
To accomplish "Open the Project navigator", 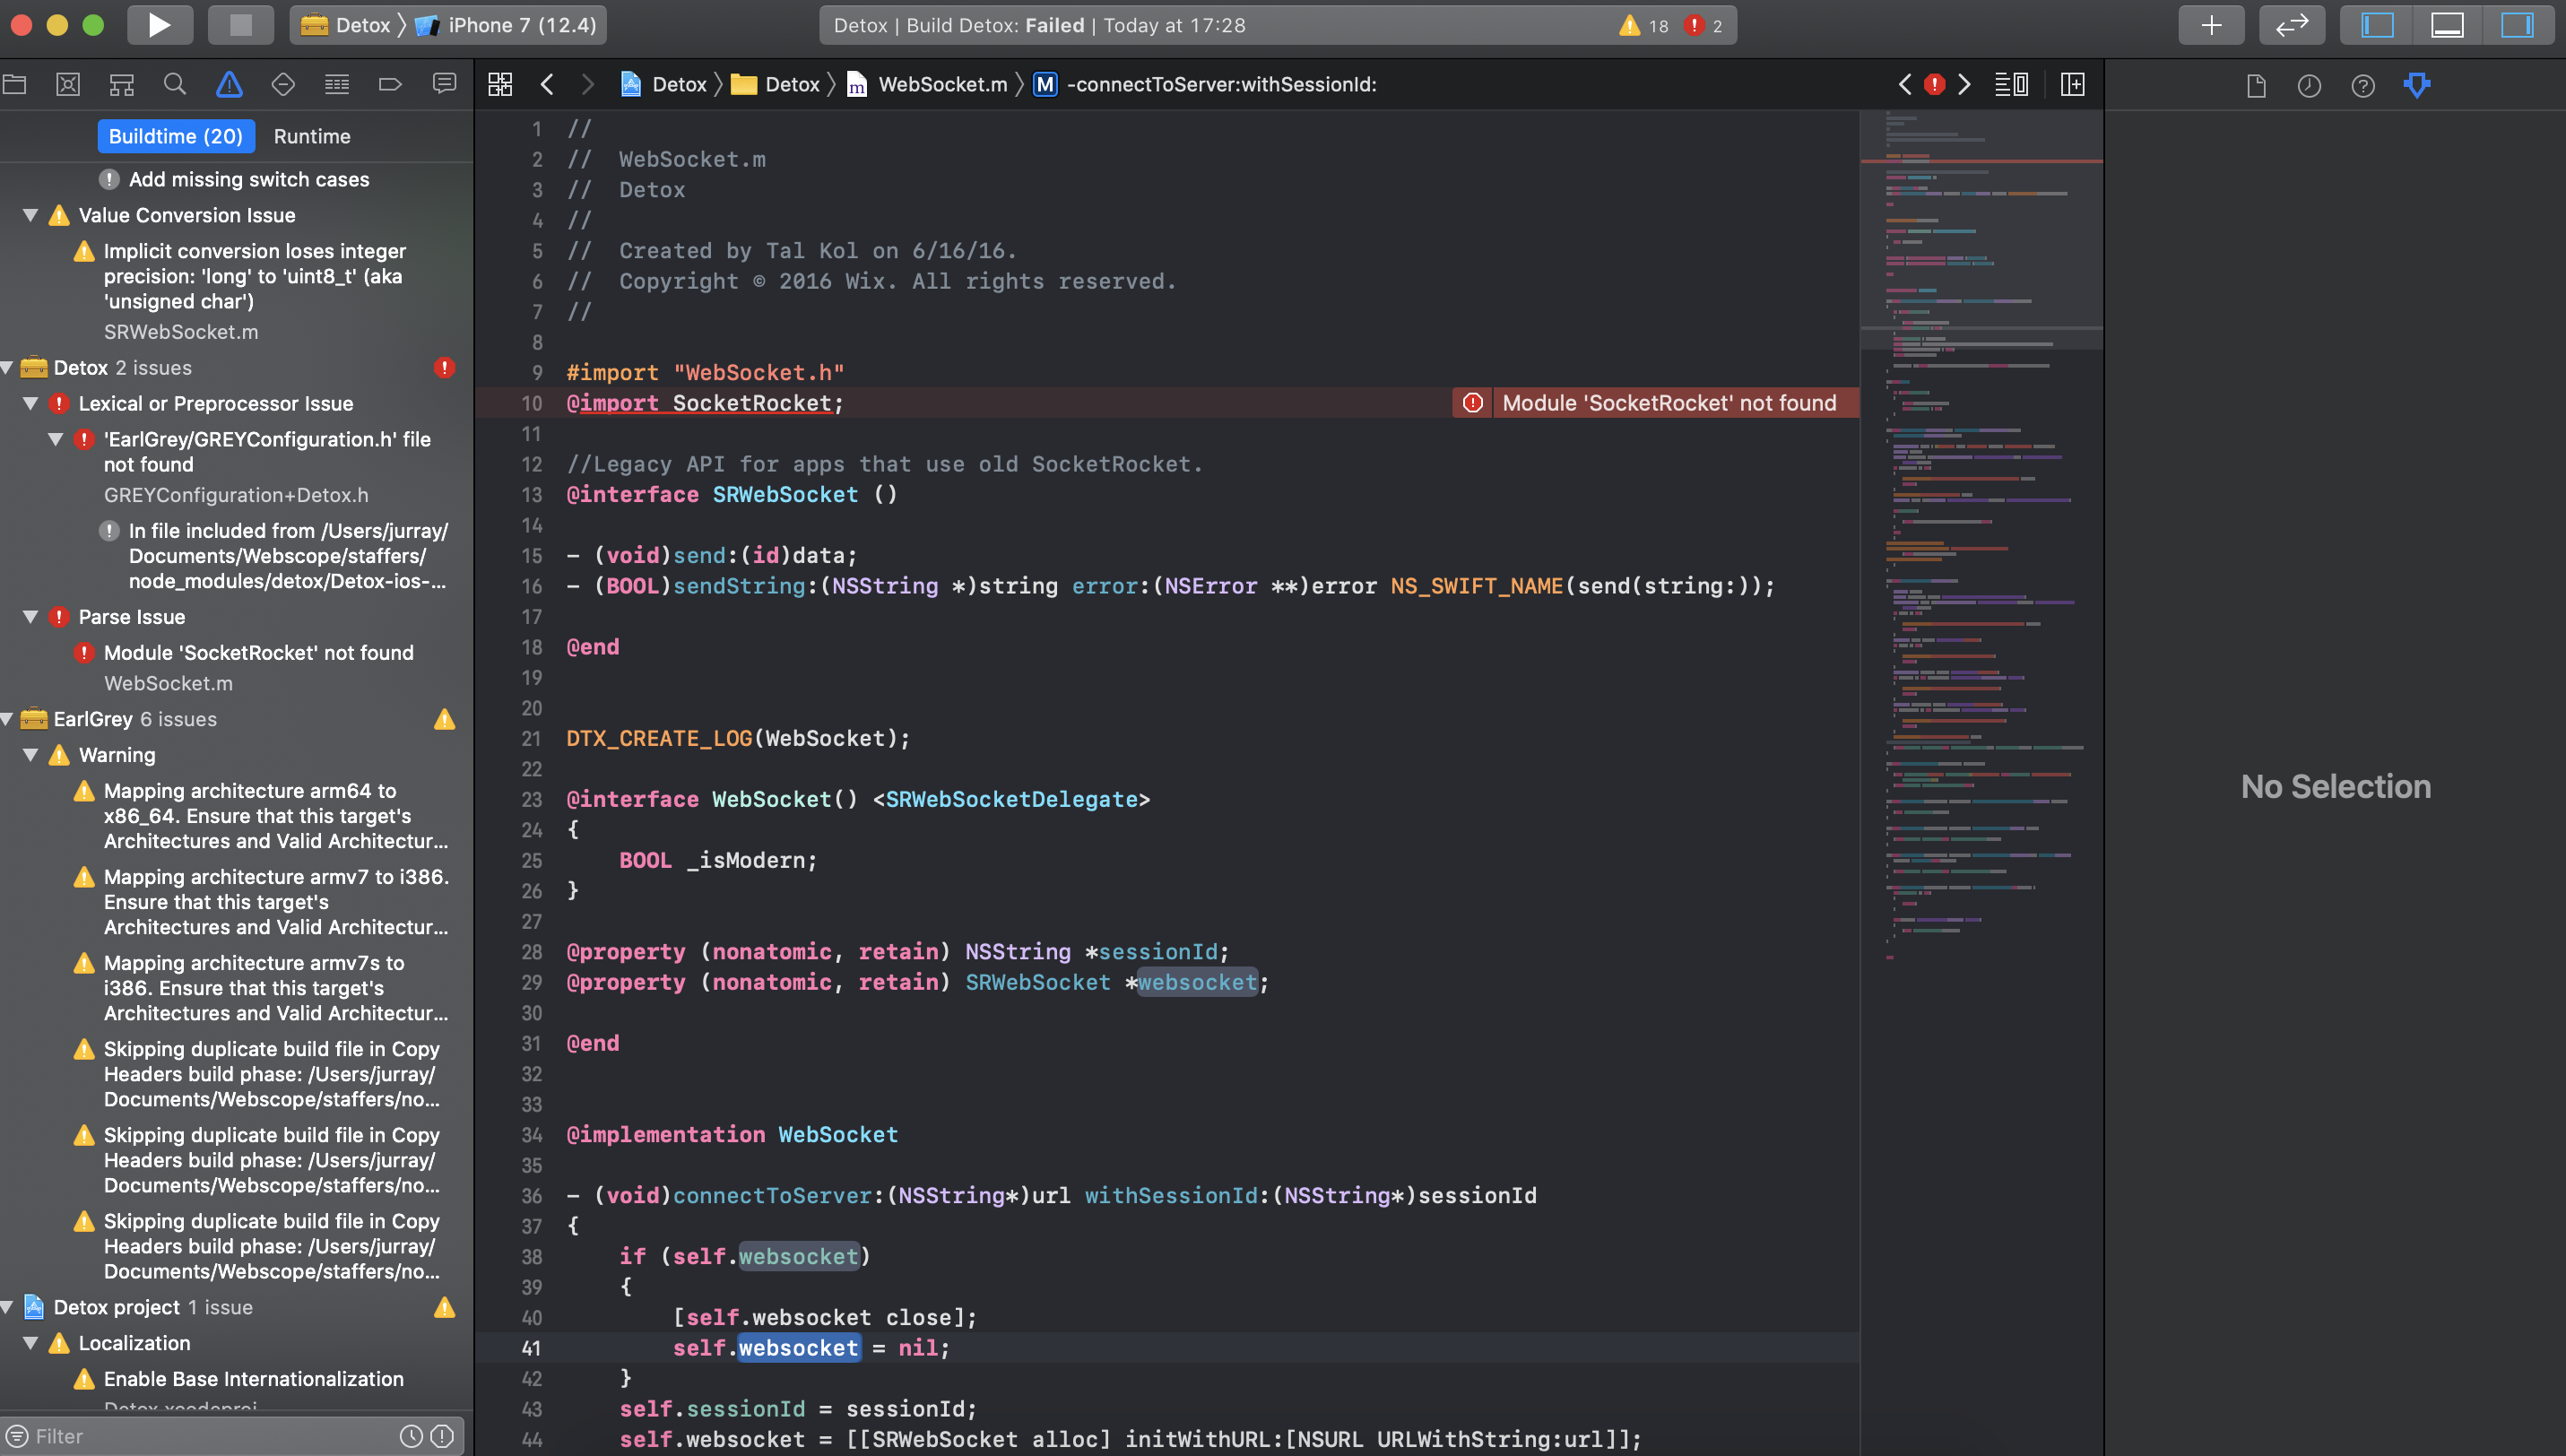I will (15, 84).
